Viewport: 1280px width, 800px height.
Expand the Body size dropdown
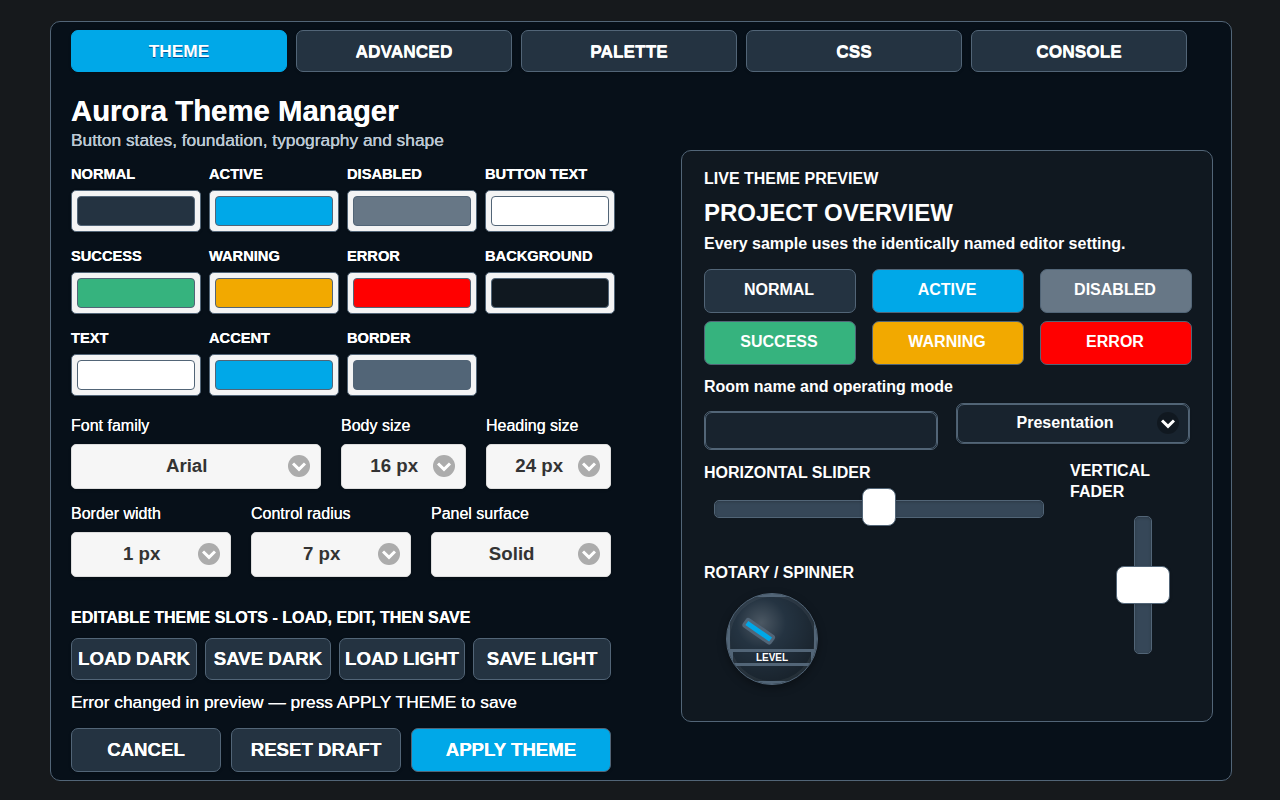tap(403, 466)
